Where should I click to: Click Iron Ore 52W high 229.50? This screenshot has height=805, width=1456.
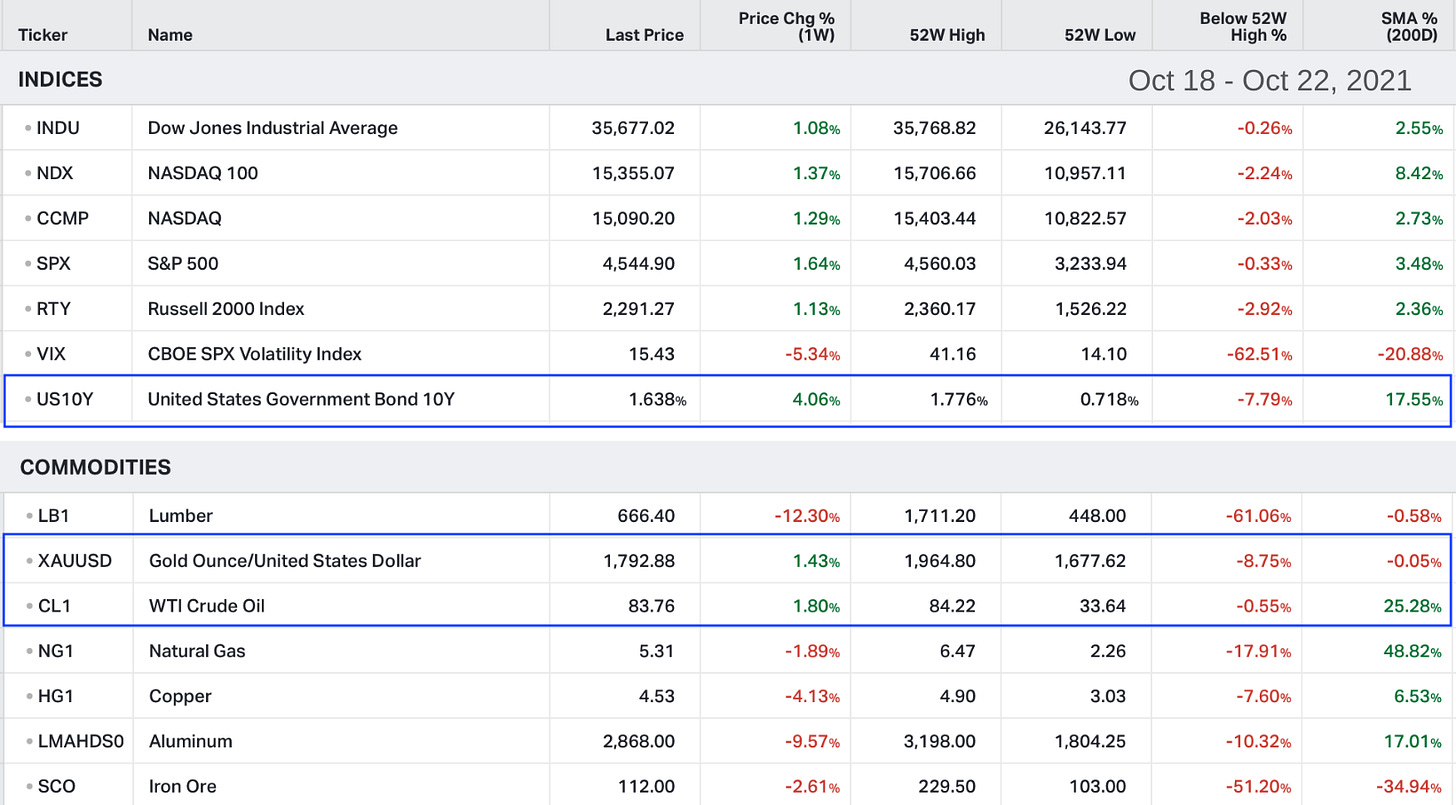coord(949,786)
